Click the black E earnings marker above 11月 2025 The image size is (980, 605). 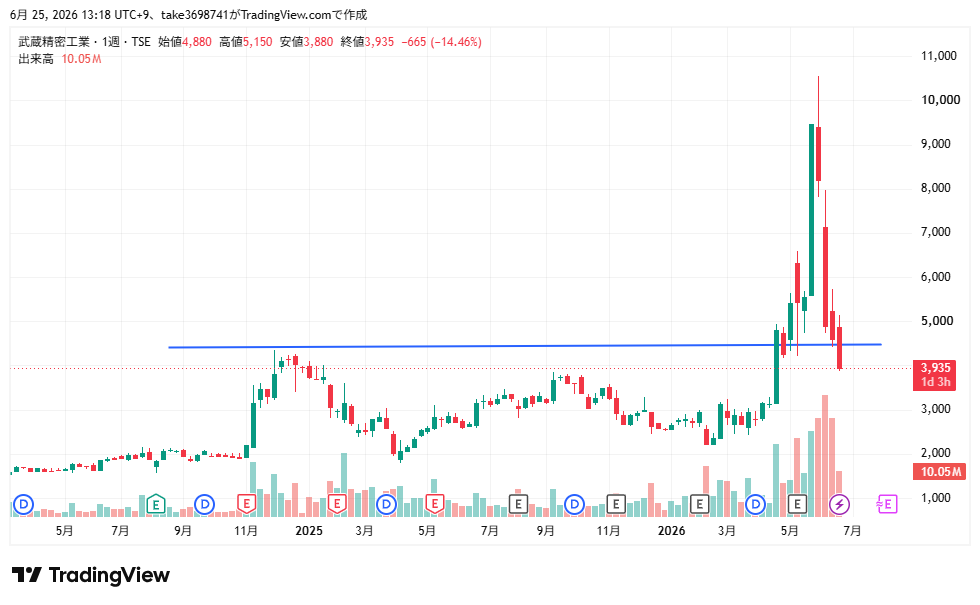click(616, 504)
